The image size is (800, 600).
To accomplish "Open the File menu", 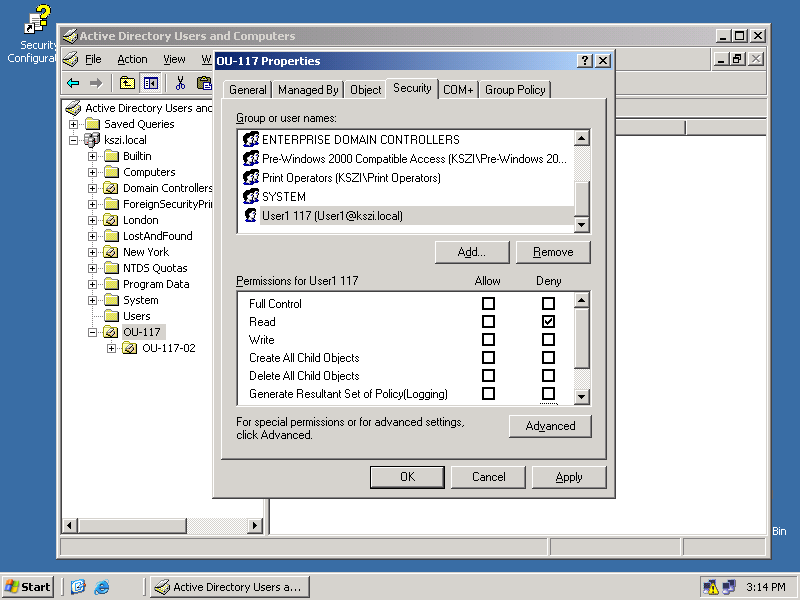I will (93, 59).
